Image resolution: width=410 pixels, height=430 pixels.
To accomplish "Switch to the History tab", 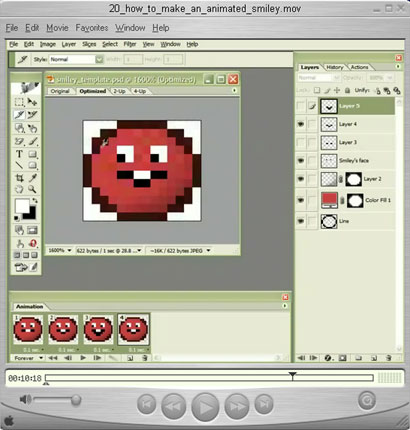I will [335, 67].
